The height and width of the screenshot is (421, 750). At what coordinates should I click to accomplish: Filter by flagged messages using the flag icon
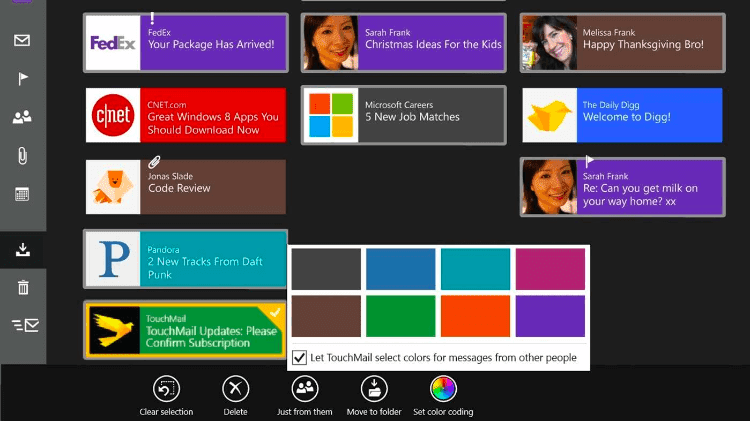pyautogui.click(x=21, y=79)
